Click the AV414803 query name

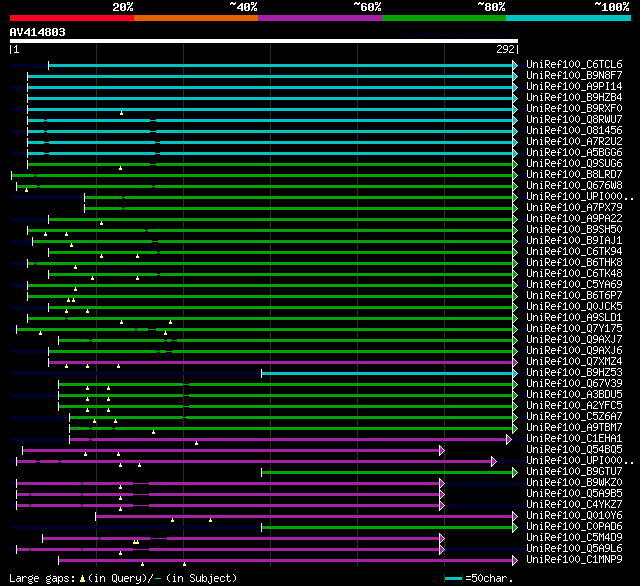tap(38, 32)
